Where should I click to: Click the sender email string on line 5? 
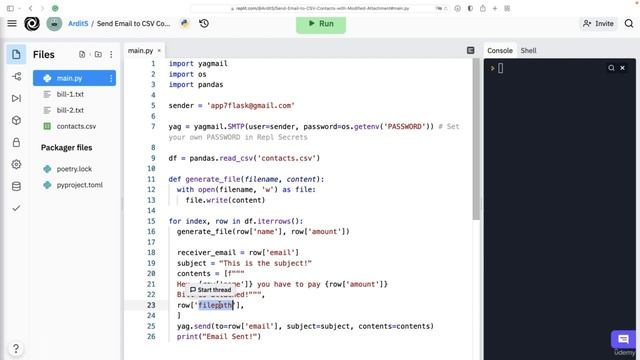pyautogui.click(x=251, y=105)
